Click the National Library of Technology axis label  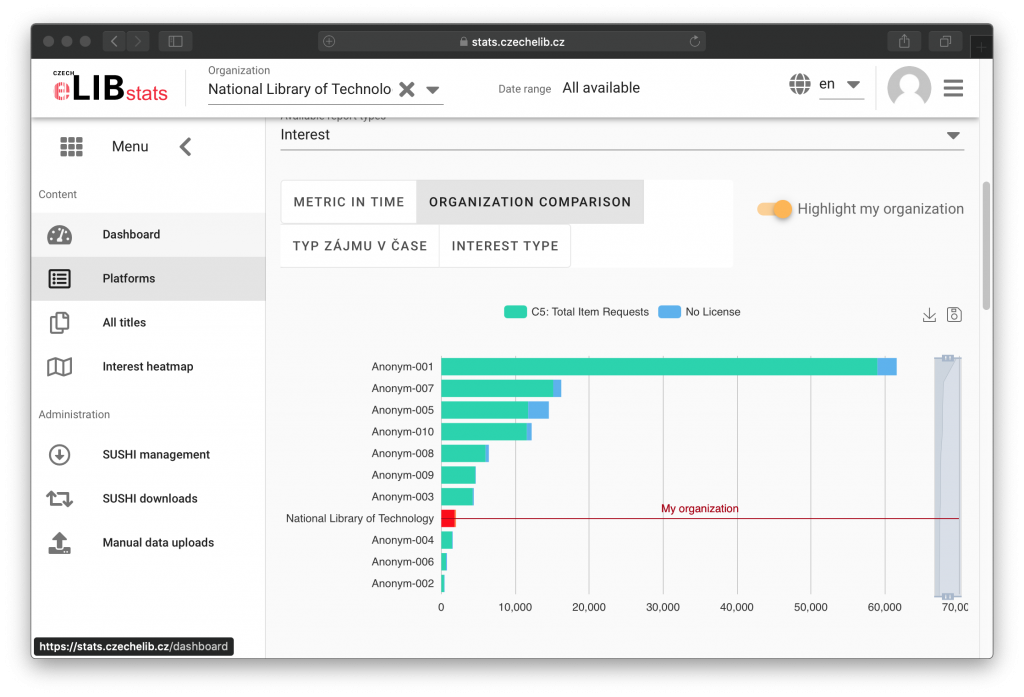click(360, 519)
